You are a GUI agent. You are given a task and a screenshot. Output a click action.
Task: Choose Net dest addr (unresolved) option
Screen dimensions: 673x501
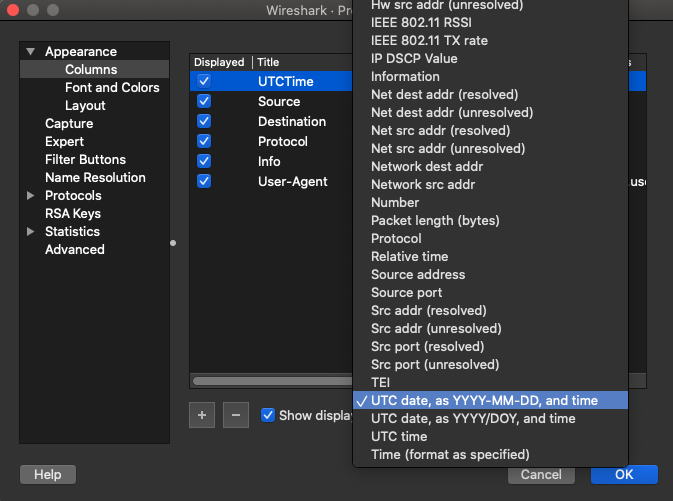click(490, 112)
